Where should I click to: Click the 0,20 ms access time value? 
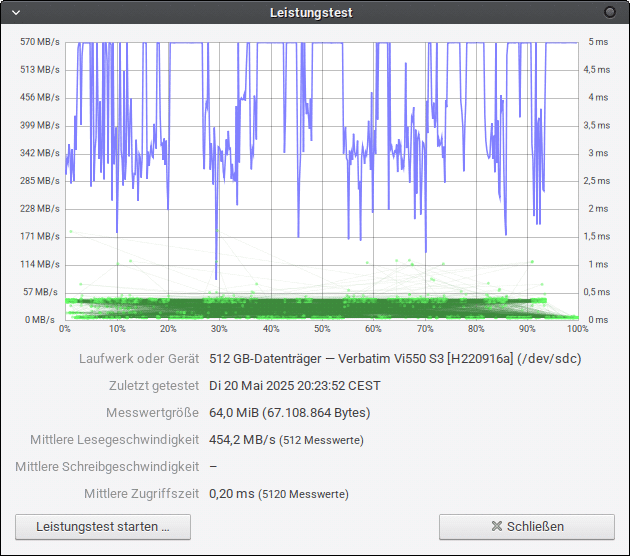[232, 493]
